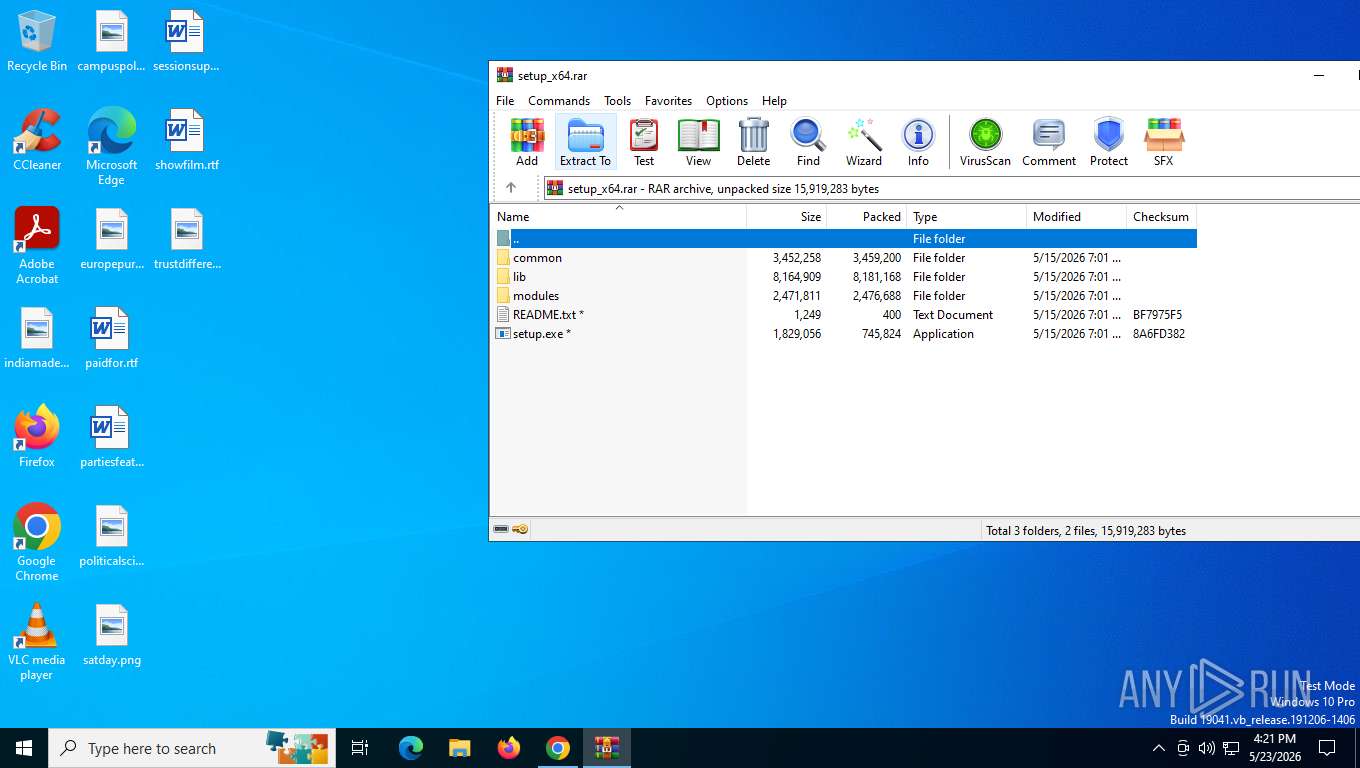Add a Comment to the archive

click(x=1049, y=142)
